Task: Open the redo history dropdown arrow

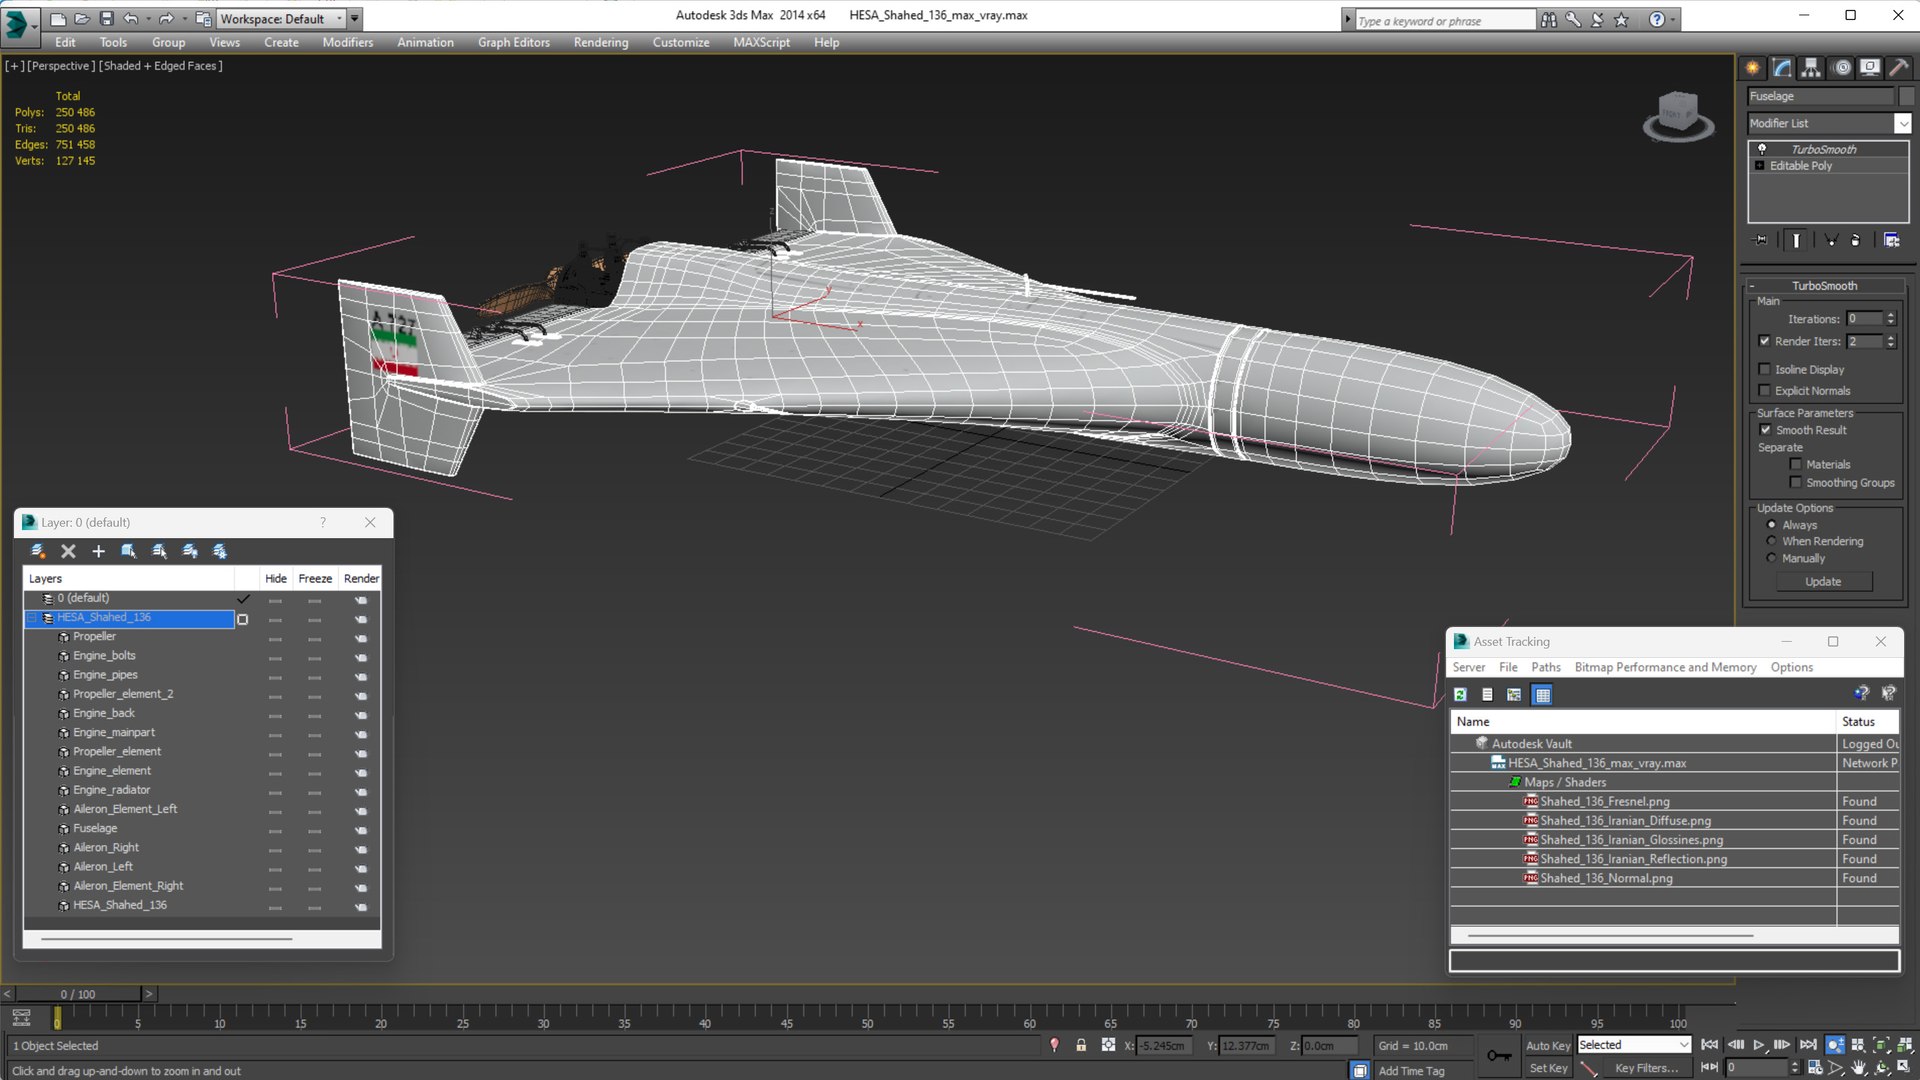Action: click(x=184, y=19)
